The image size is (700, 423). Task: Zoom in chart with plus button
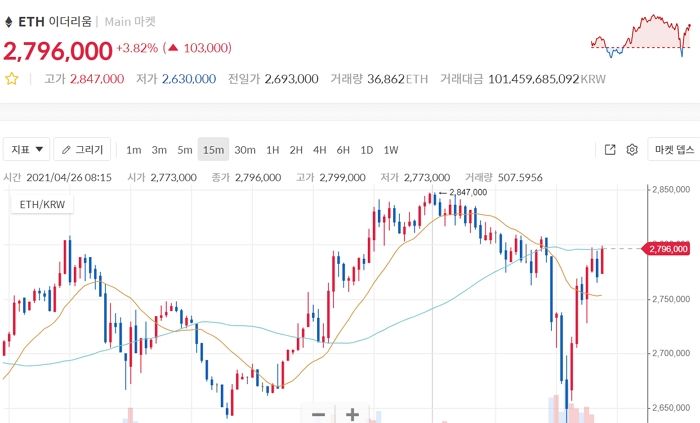point(352,413)
